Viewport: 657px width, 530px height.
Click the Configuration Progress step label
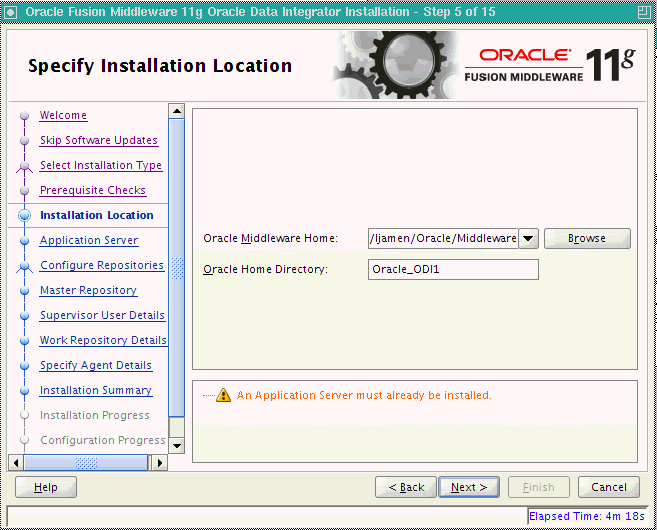[x=103, y=440]
